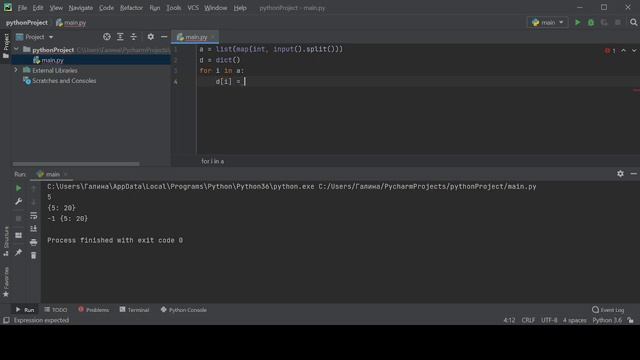Image resolution: width=640 pixels, height=360 pixels.
Task: Go to previous highlighted error arrow
Action: (624, 51)
